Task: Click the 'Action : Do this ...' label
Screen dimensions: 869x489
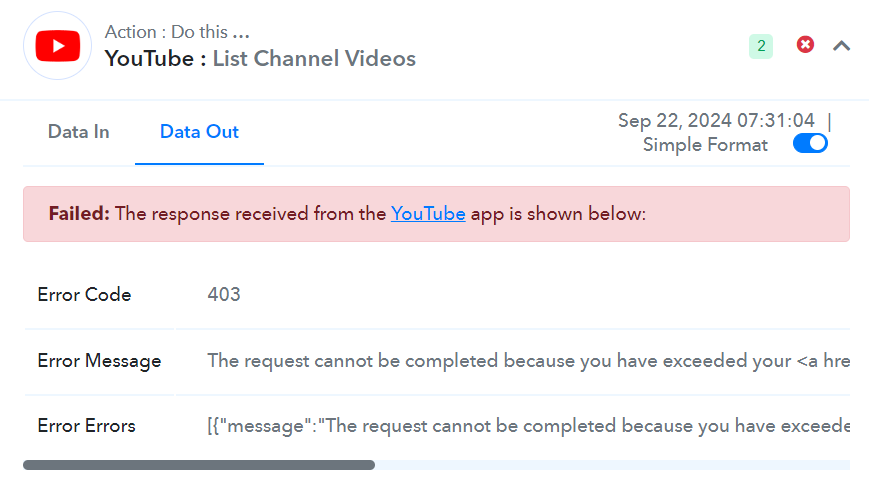Action: (x=177, y=32)
